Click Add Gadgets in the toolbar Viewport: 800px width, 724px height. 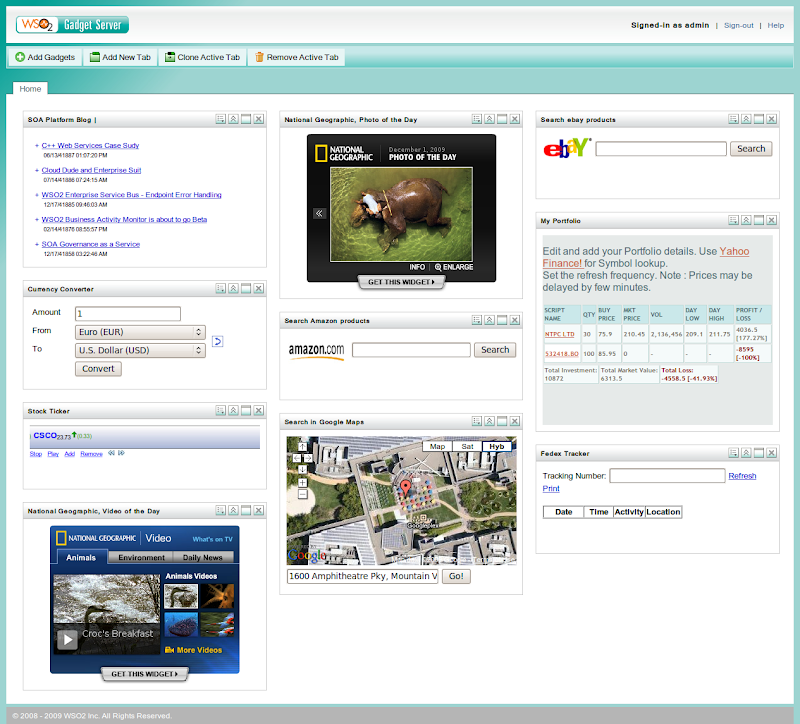click(45, 57)
